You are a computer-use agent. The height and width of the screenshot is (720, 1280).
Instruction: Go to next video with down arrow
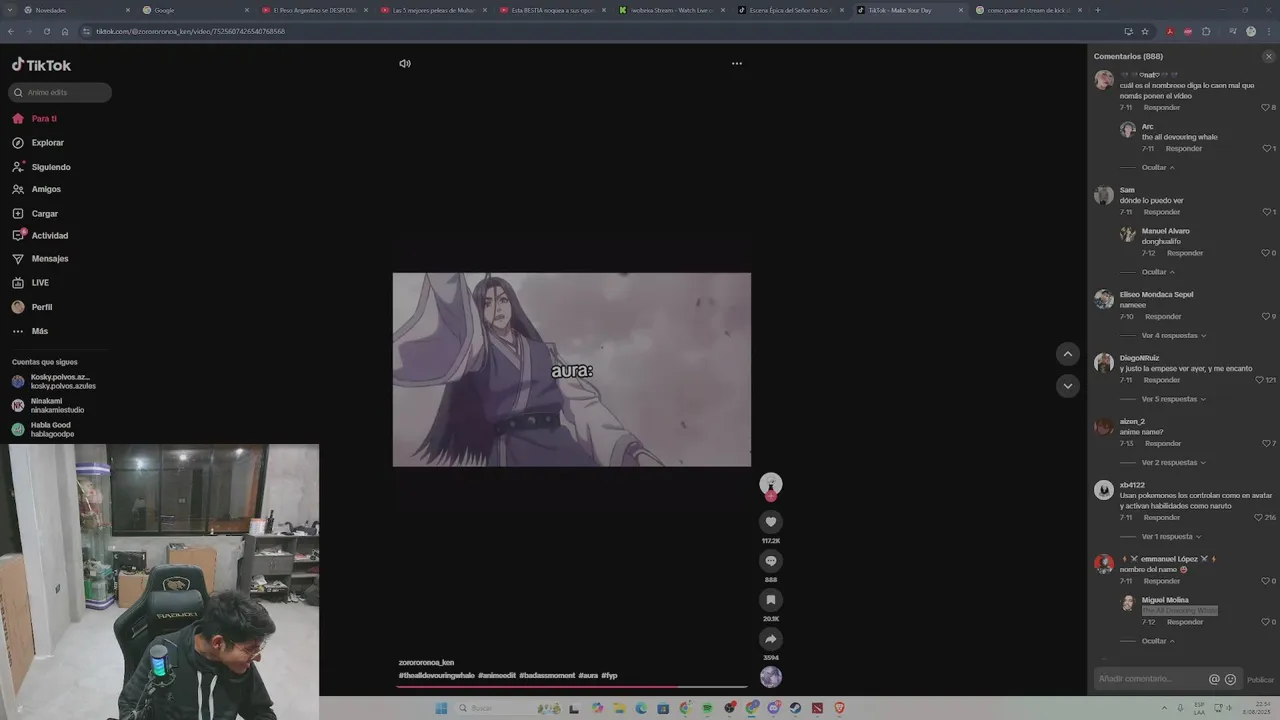pyautogui.click(x=1067, y=386)
